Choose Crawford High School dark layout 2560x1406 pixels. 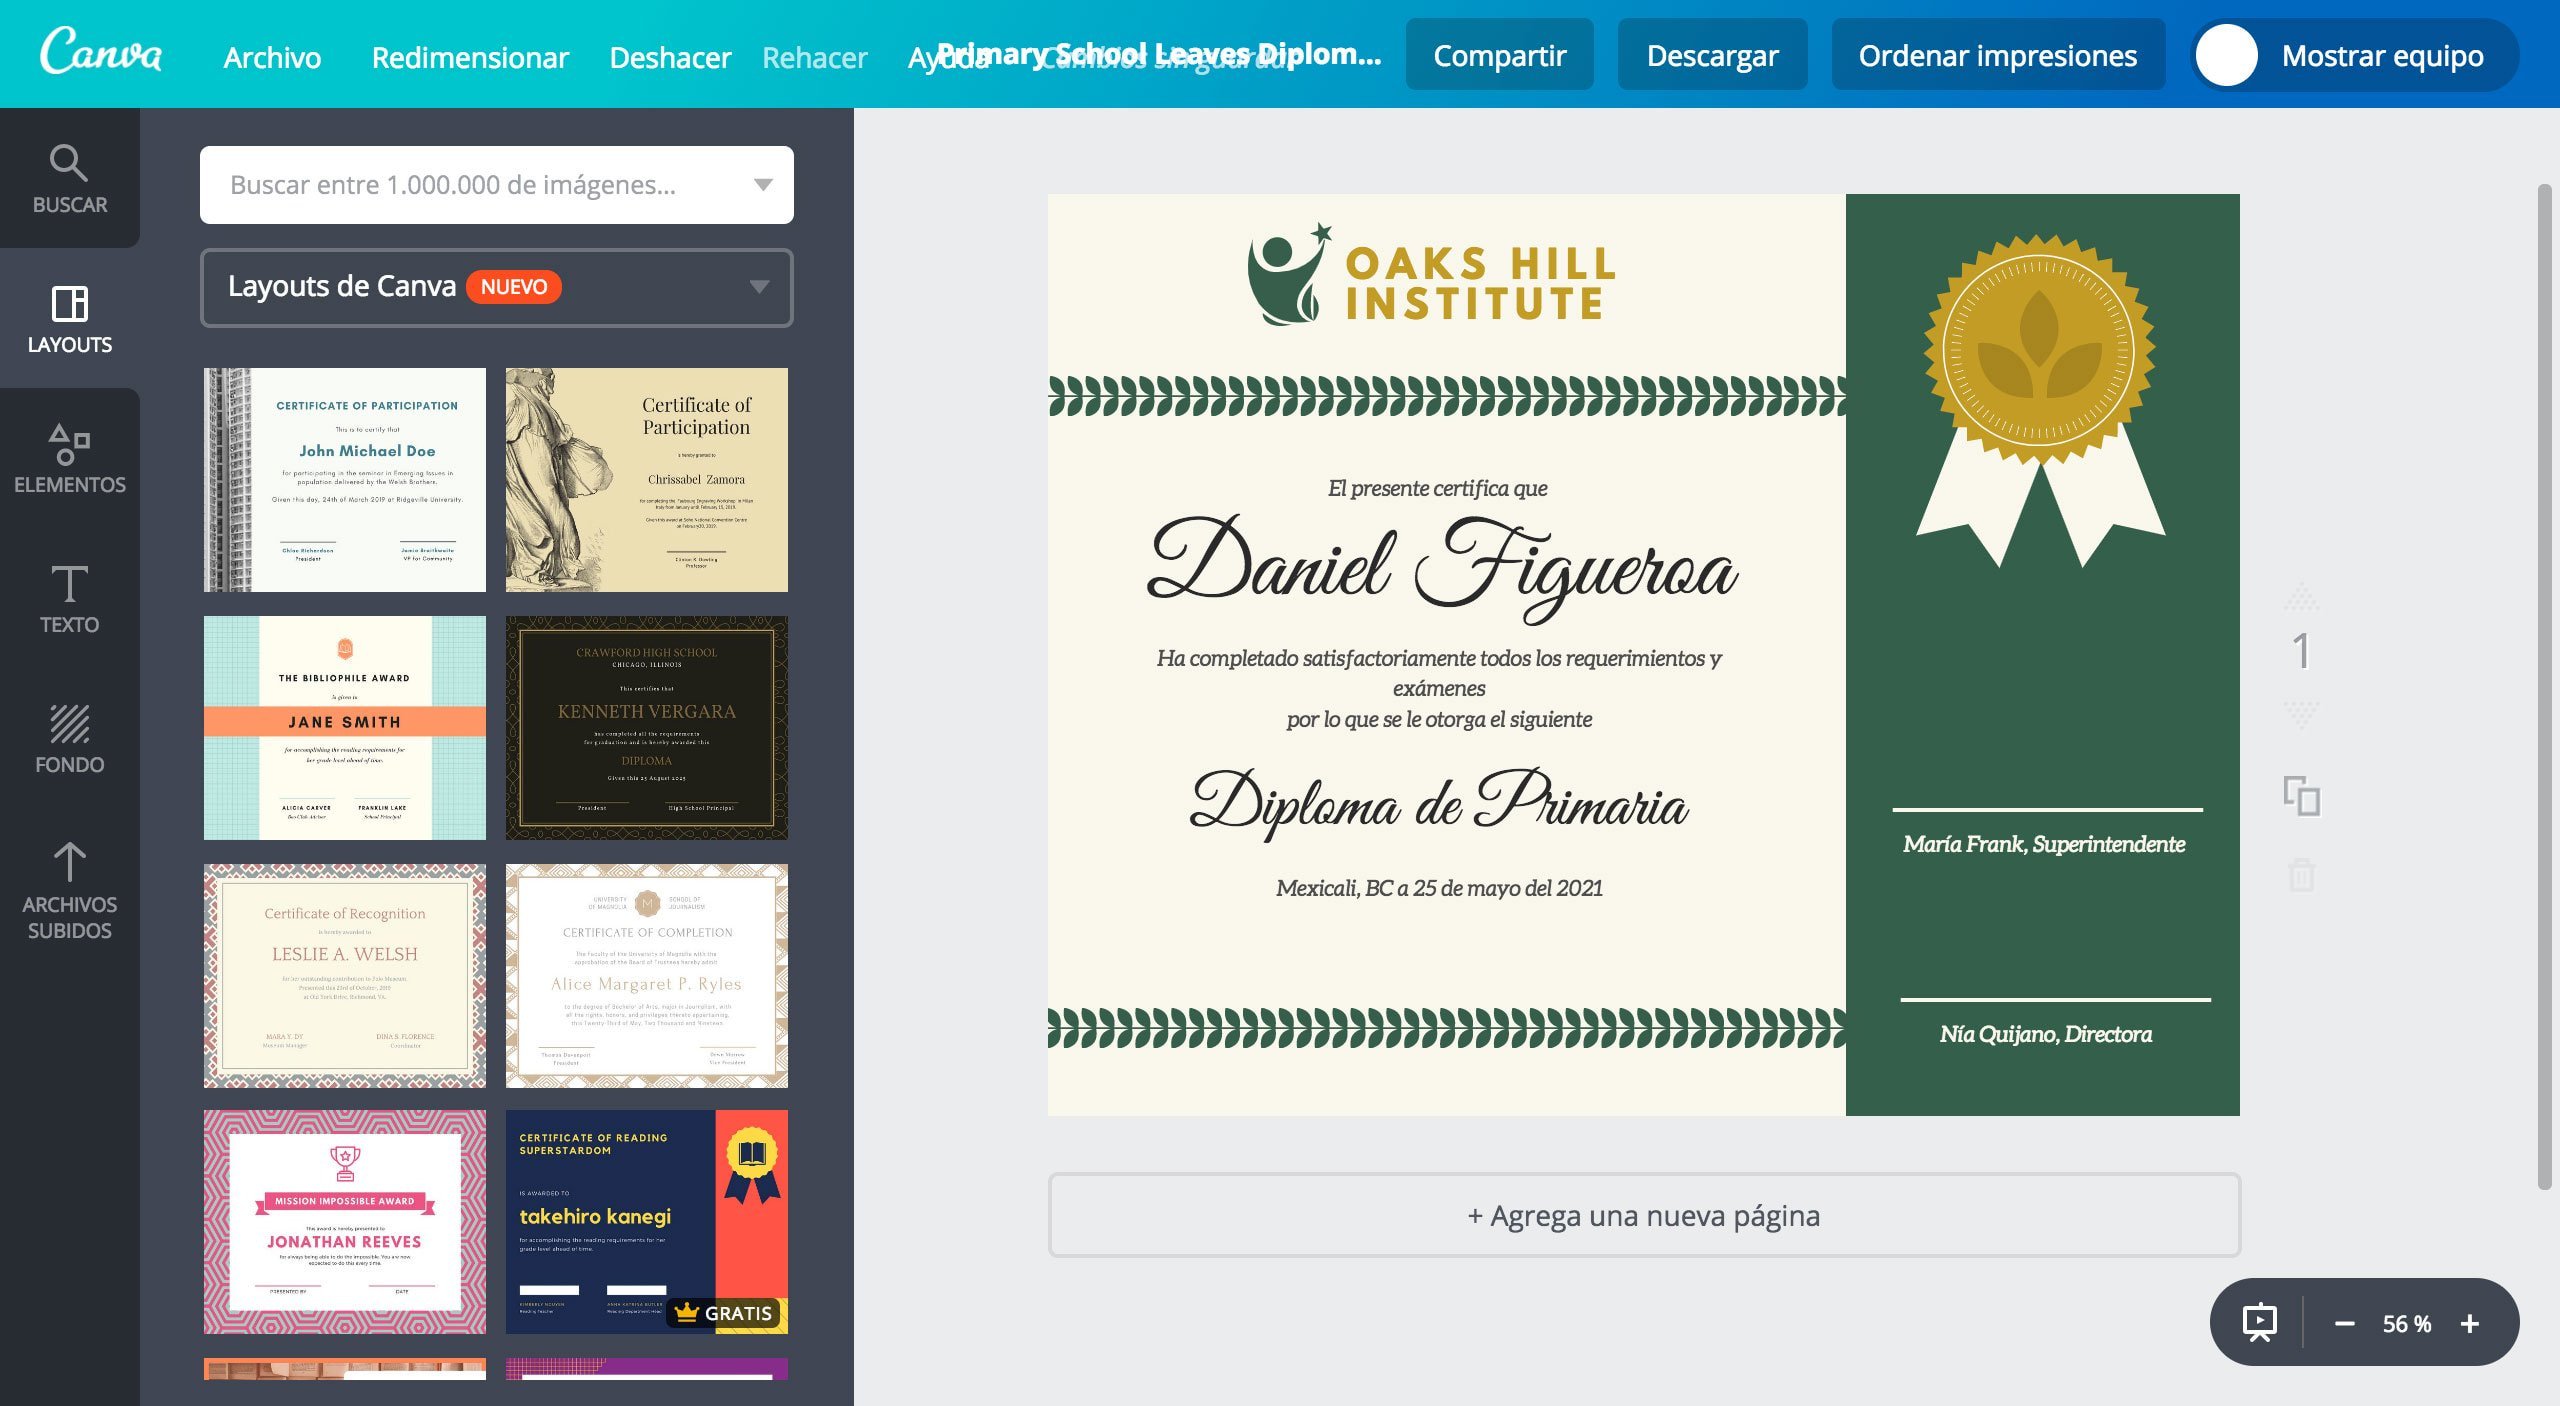click(x=647, y=728)
